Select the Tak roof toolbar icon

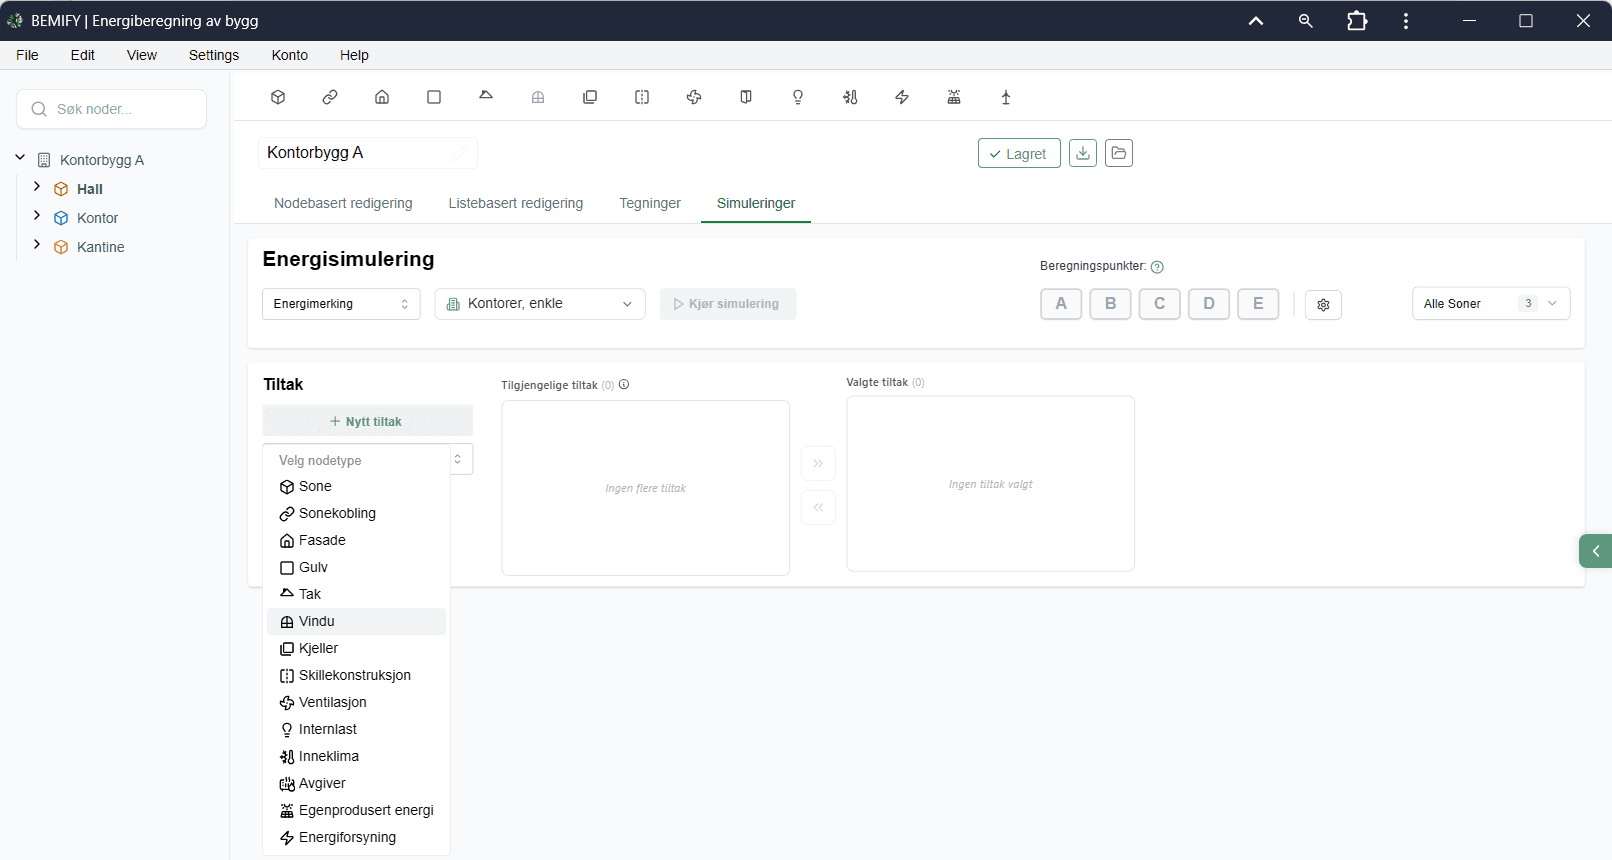[486, 97]
